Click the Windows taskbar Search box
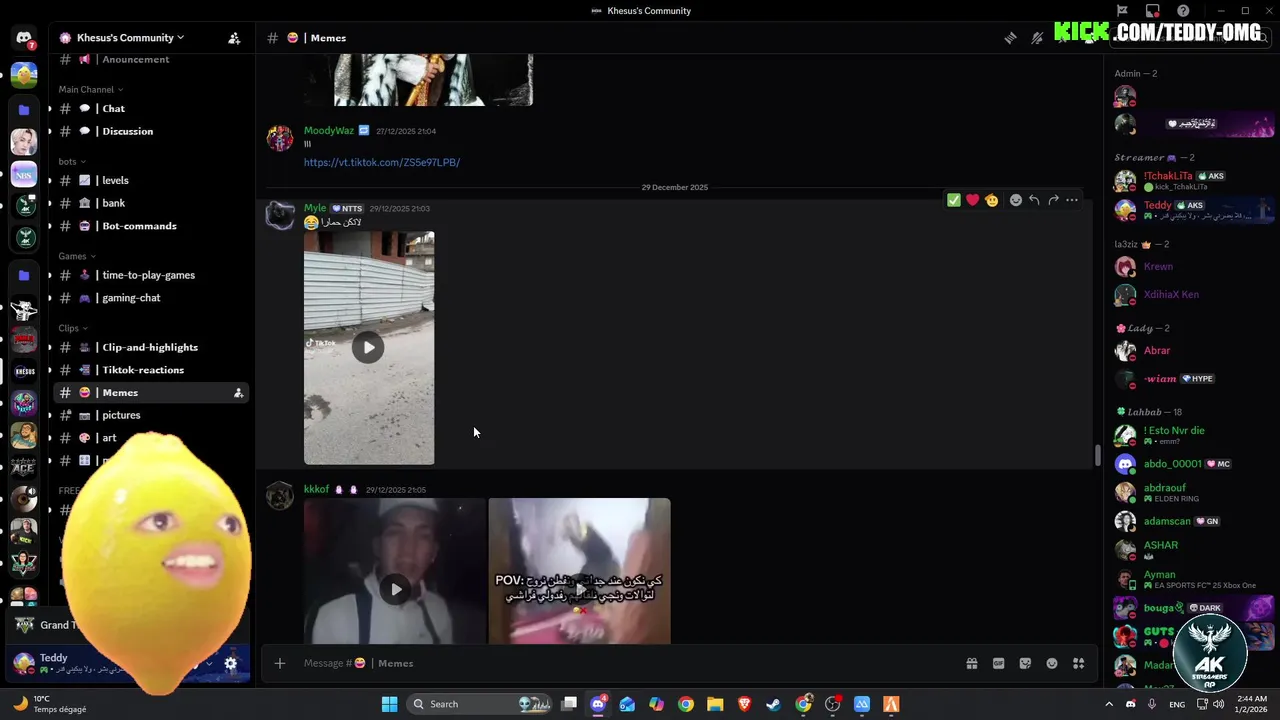Image resolution: width=1280 pixels, height=720 pixels. tap(480, 704)
